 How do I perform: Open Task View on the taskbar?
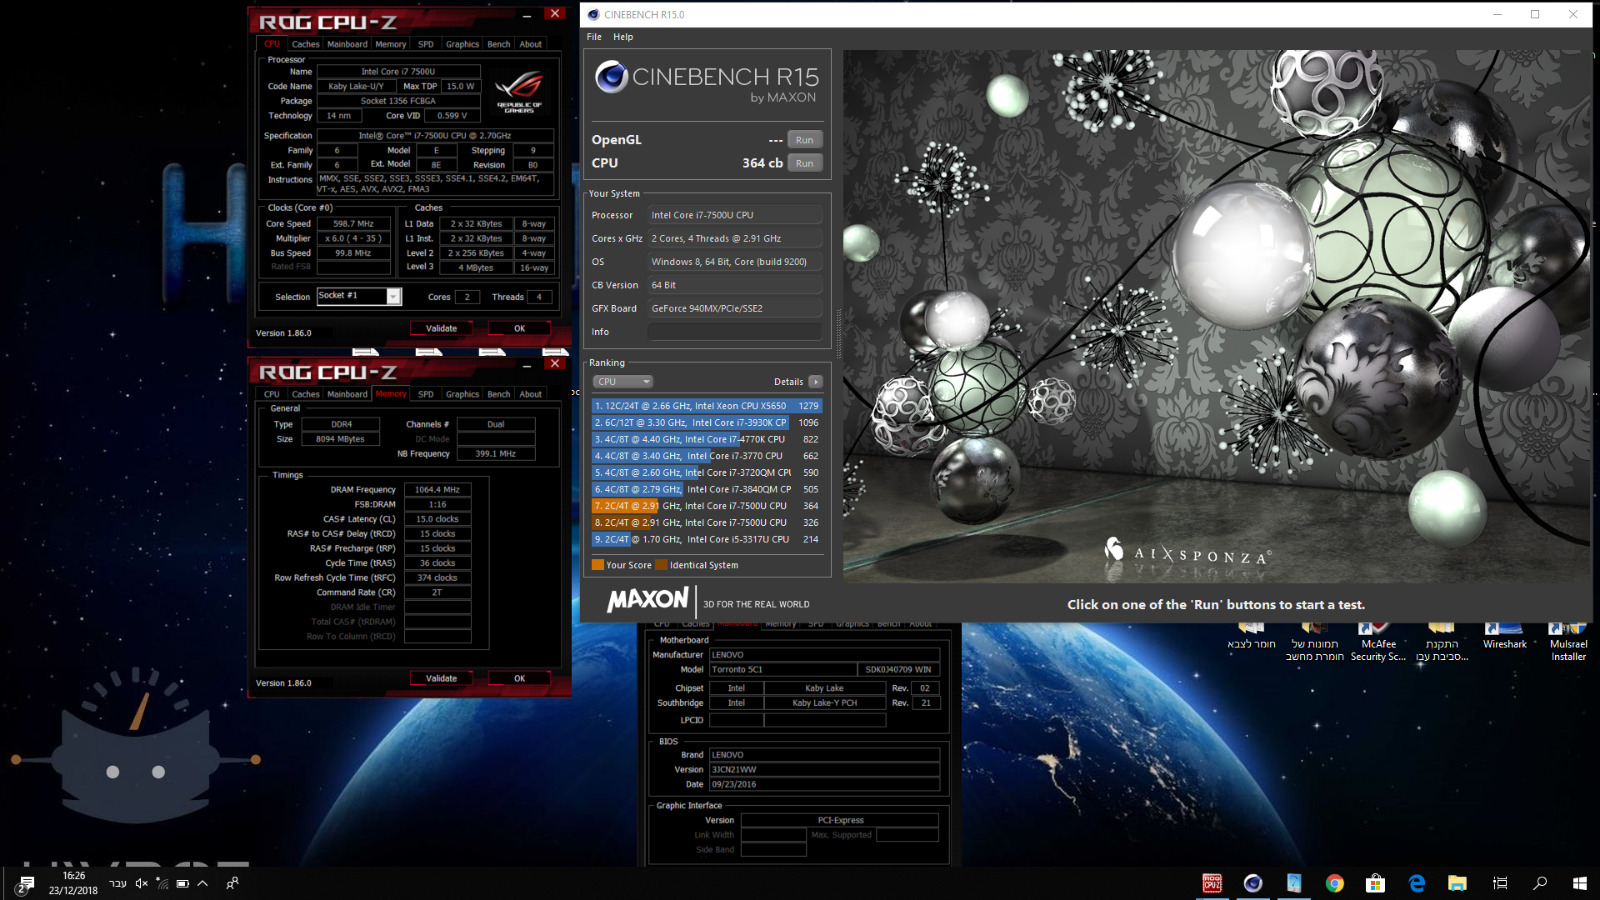[1499, 883]
